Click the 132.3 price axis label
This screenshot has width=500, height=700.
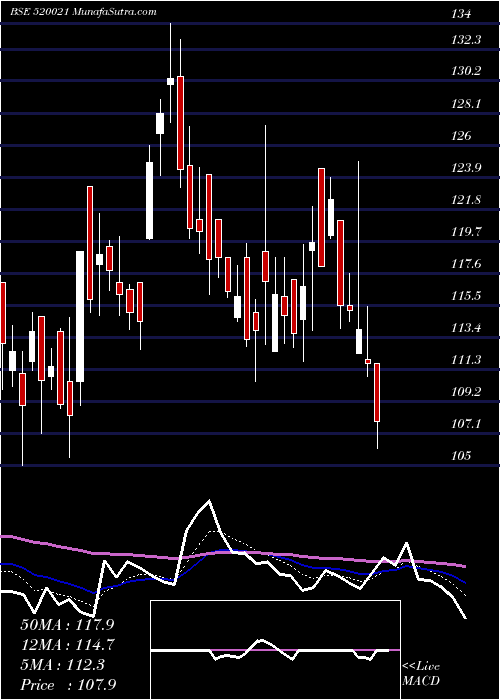(467, 40)
